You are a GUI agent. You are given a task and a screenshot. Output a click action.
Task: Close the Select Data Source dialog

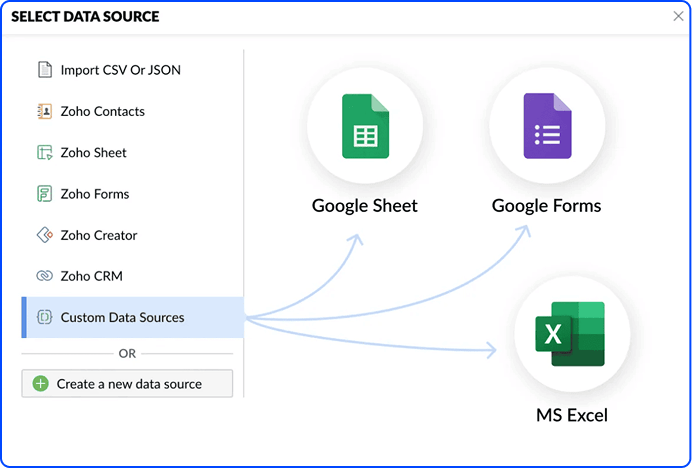[x=678, y=16]
